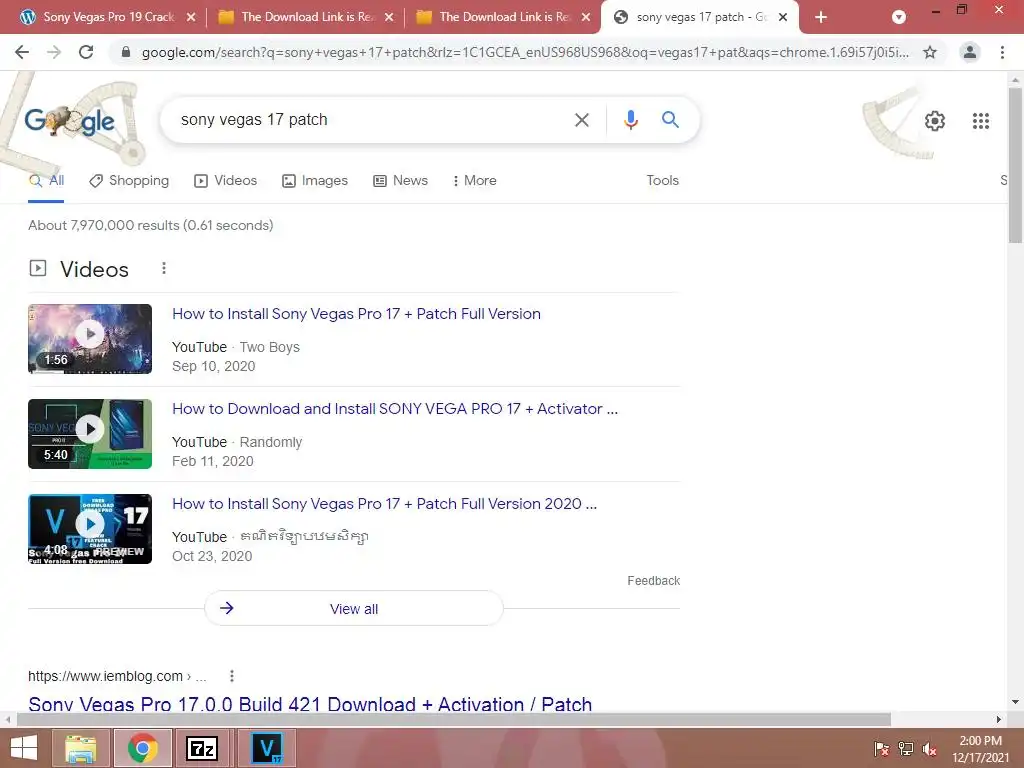This screenshot has height=768, width=1024.
Task: Click the Chrome taskbar icon
Action: pos(142,748)
